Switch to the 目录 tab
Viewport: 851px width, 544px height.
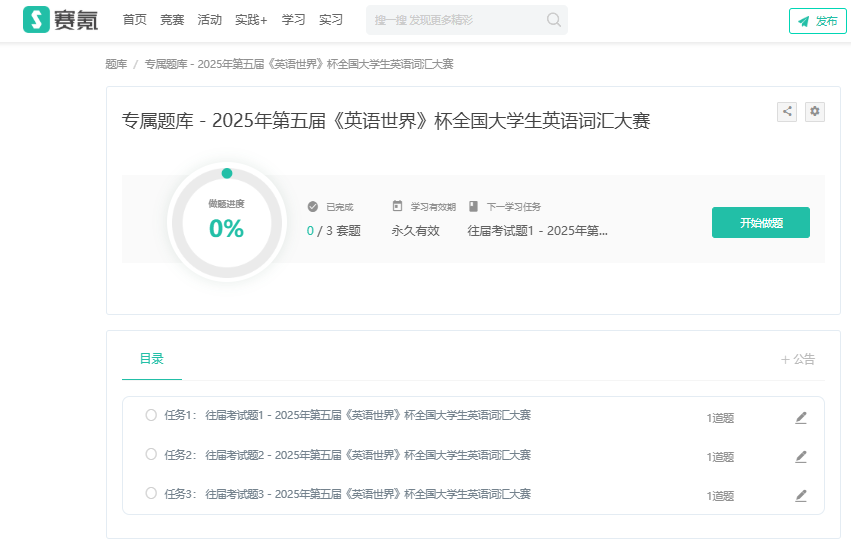tap(151, 359)
